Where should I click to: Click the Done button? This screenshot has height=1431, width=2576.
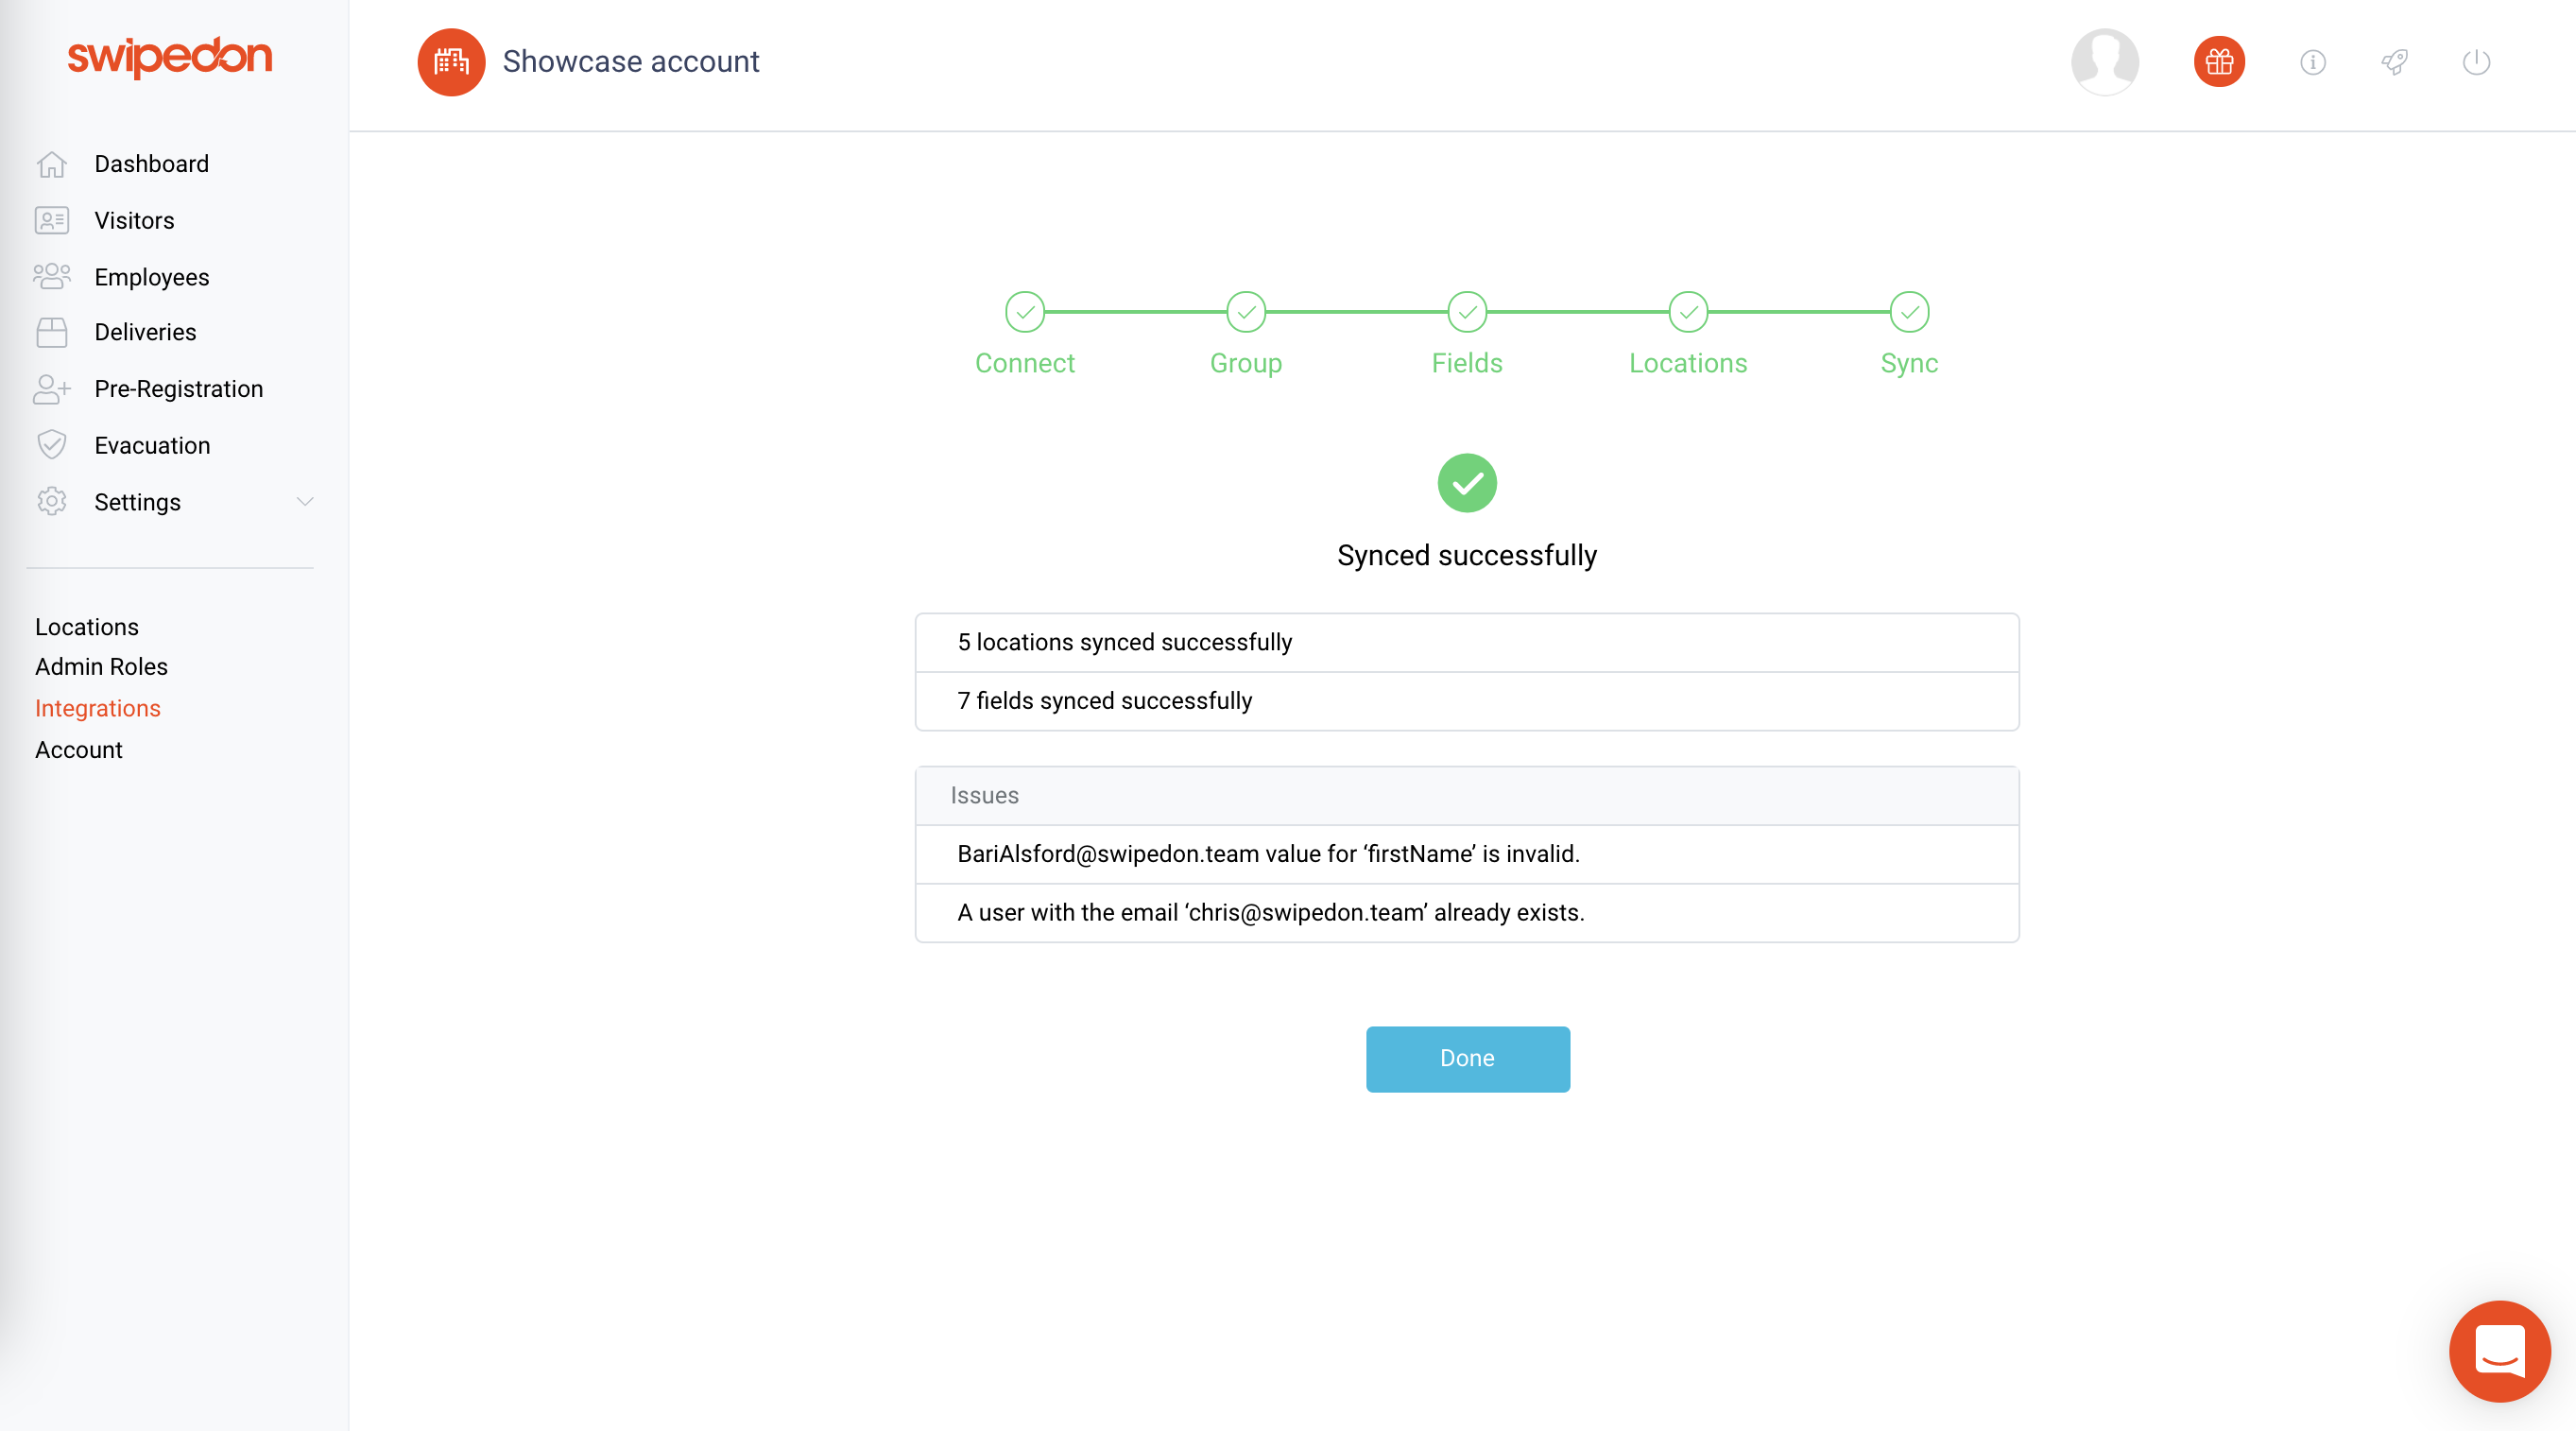point(1467,1058)
